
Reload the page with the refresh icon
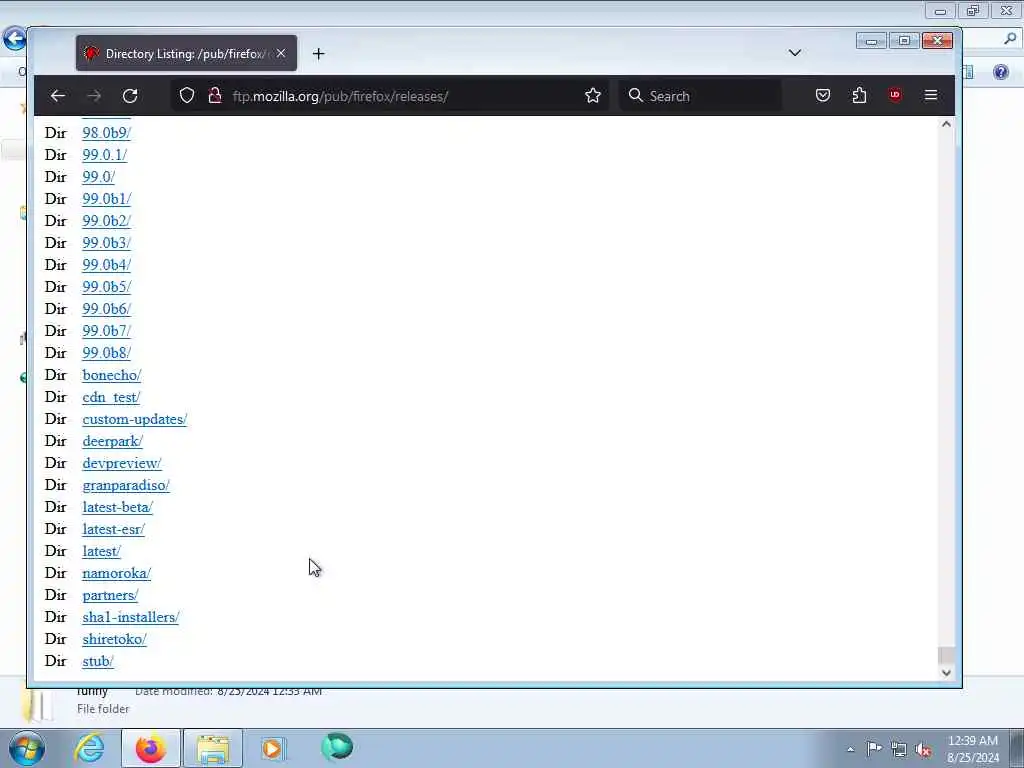pos(130,96)
